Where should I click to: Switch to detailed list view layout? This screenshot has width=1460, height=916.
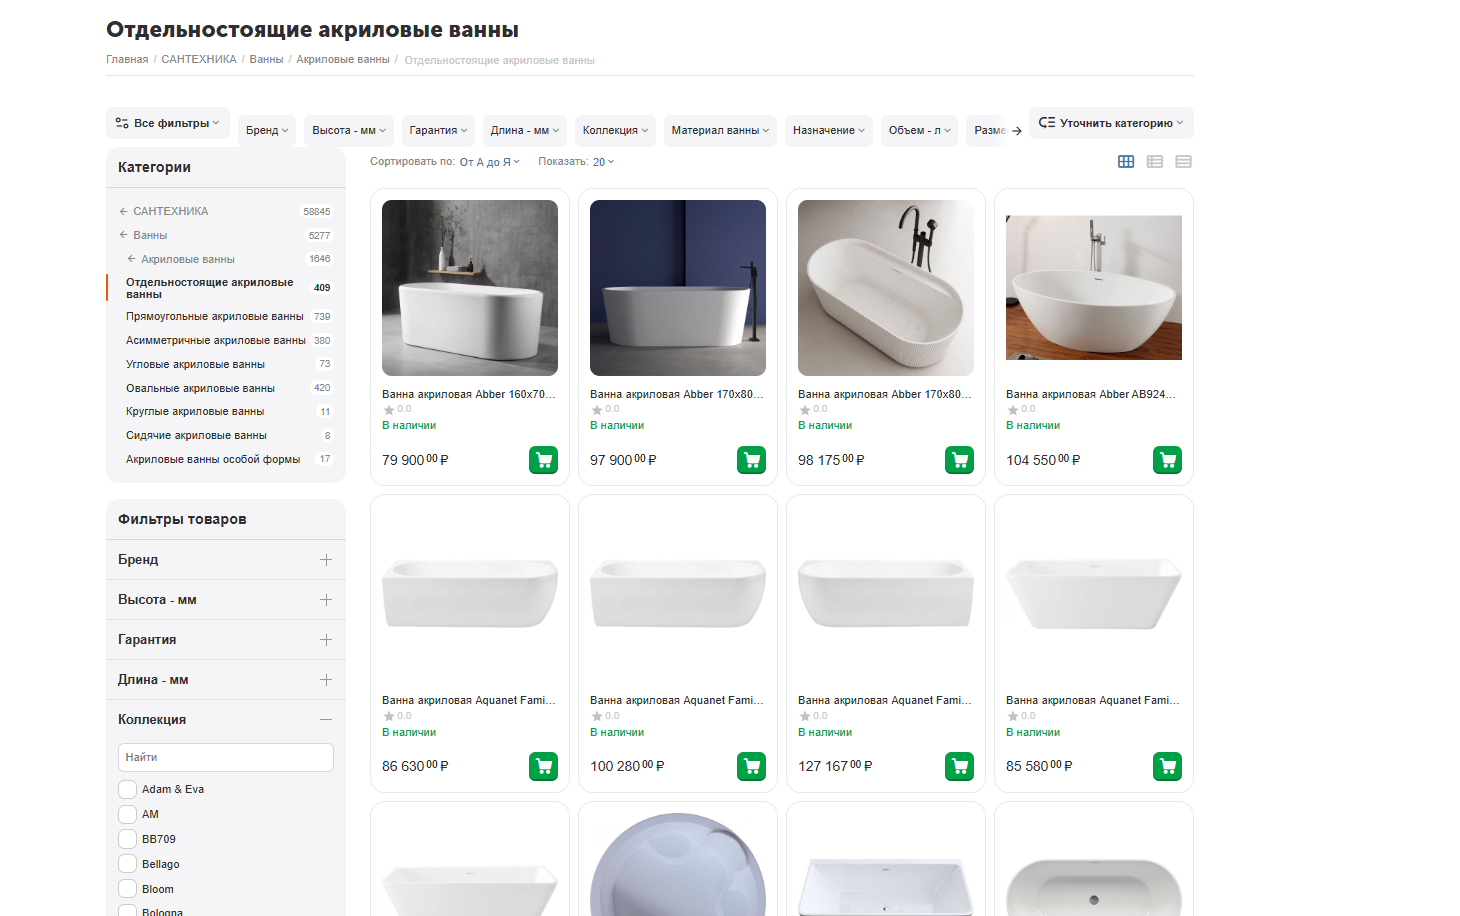click(x=1155, y=162)
